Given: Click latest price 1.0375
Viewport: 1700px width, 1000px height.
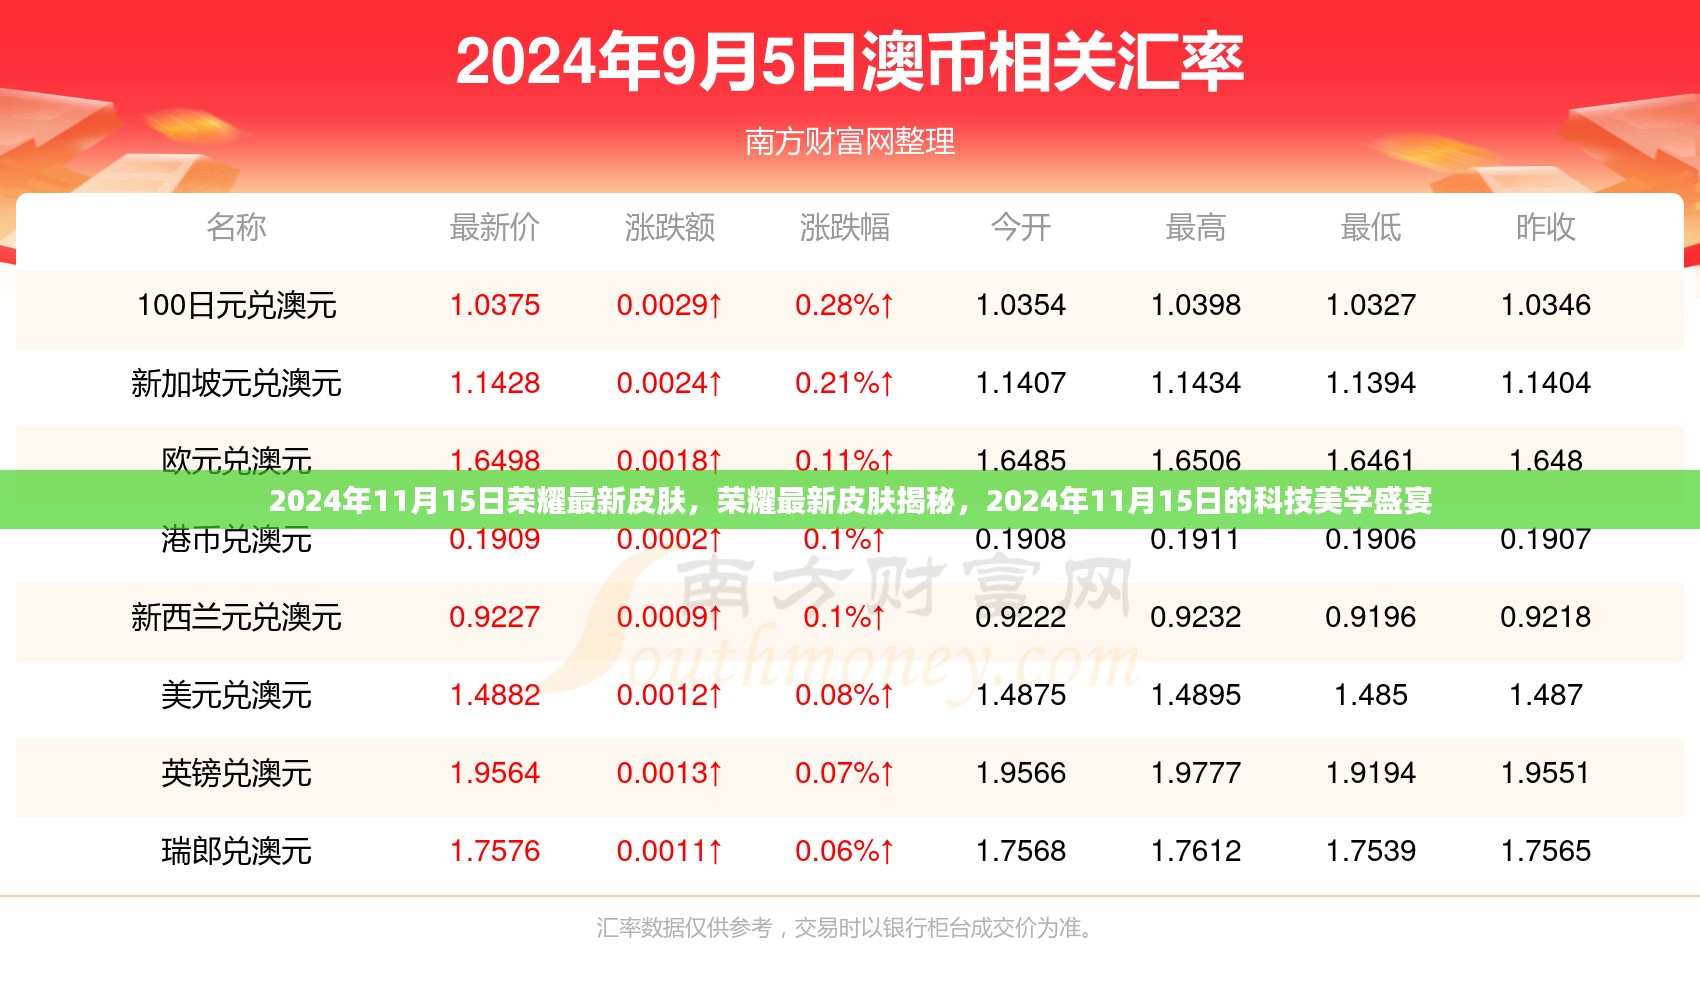Looking at the screenshot, I should (x=495, y=305).
